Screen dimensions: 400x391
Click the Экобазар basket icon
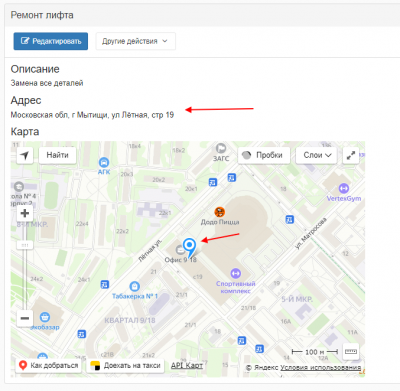coord(45,317)
